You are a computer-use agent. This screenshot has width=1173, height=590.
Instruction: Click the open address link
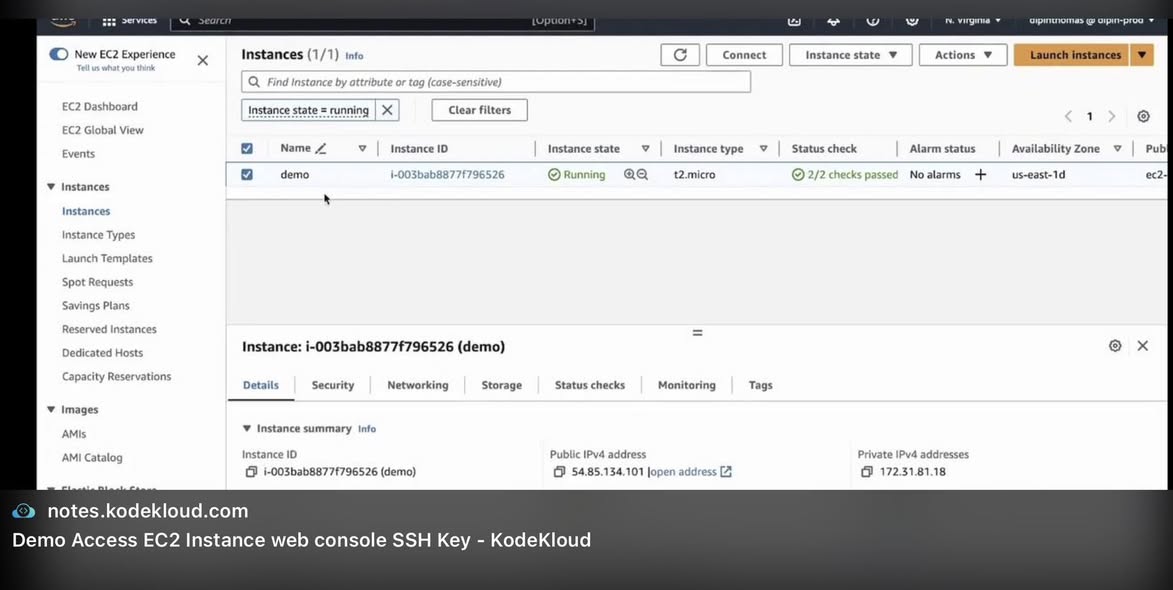[x=690, y=472]
